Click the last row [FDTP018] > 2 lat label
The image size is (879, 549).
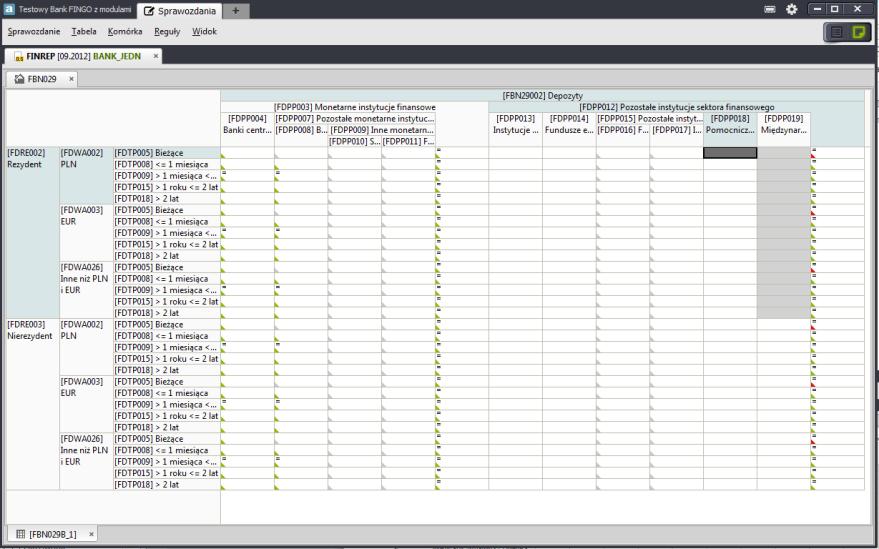click(x=166, y=485)
